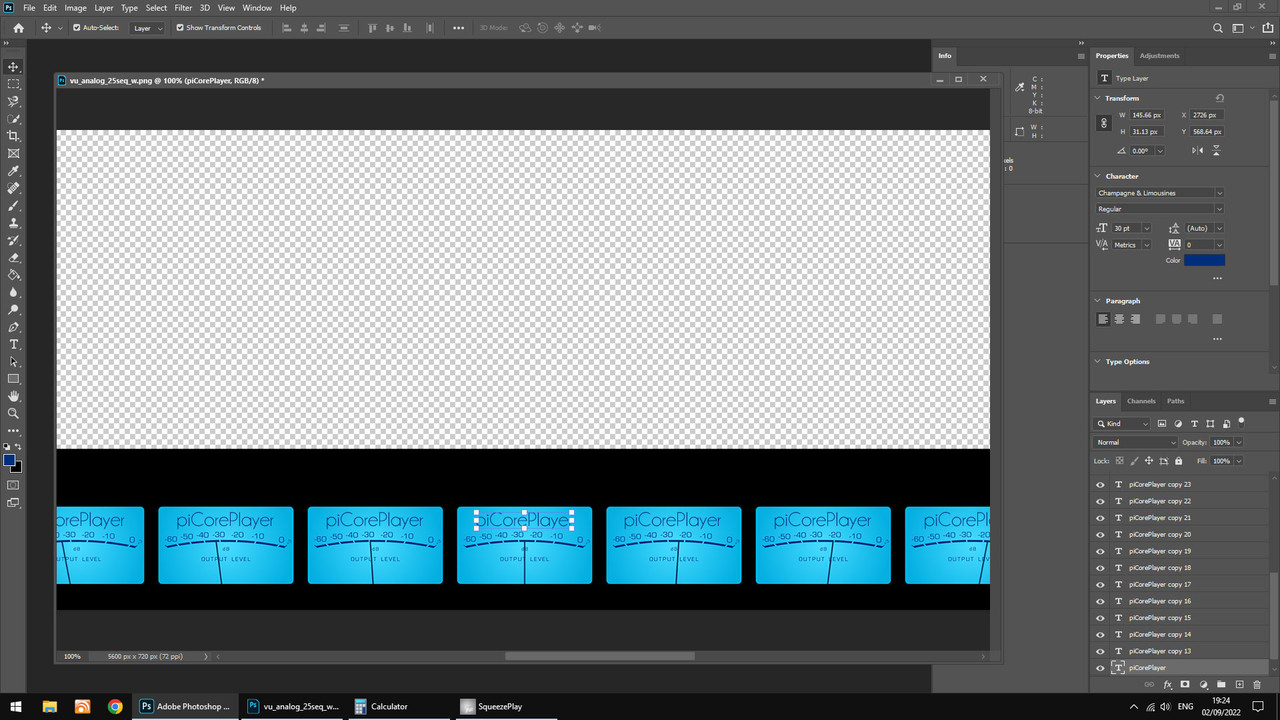This screenshot has width=1280, height=720.
Task: Click the Home icon in options bar
Action: 18,28
